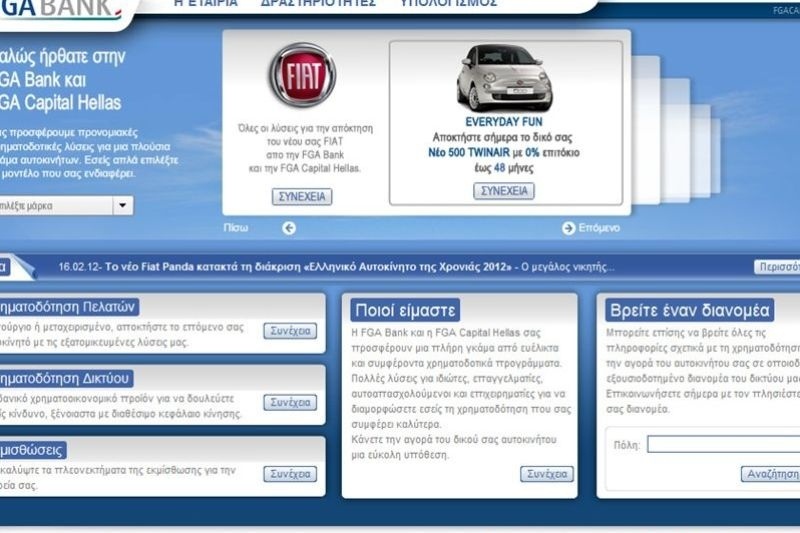Click the Fiat 500 car image
Screen dimensions: 800x533
504,78
